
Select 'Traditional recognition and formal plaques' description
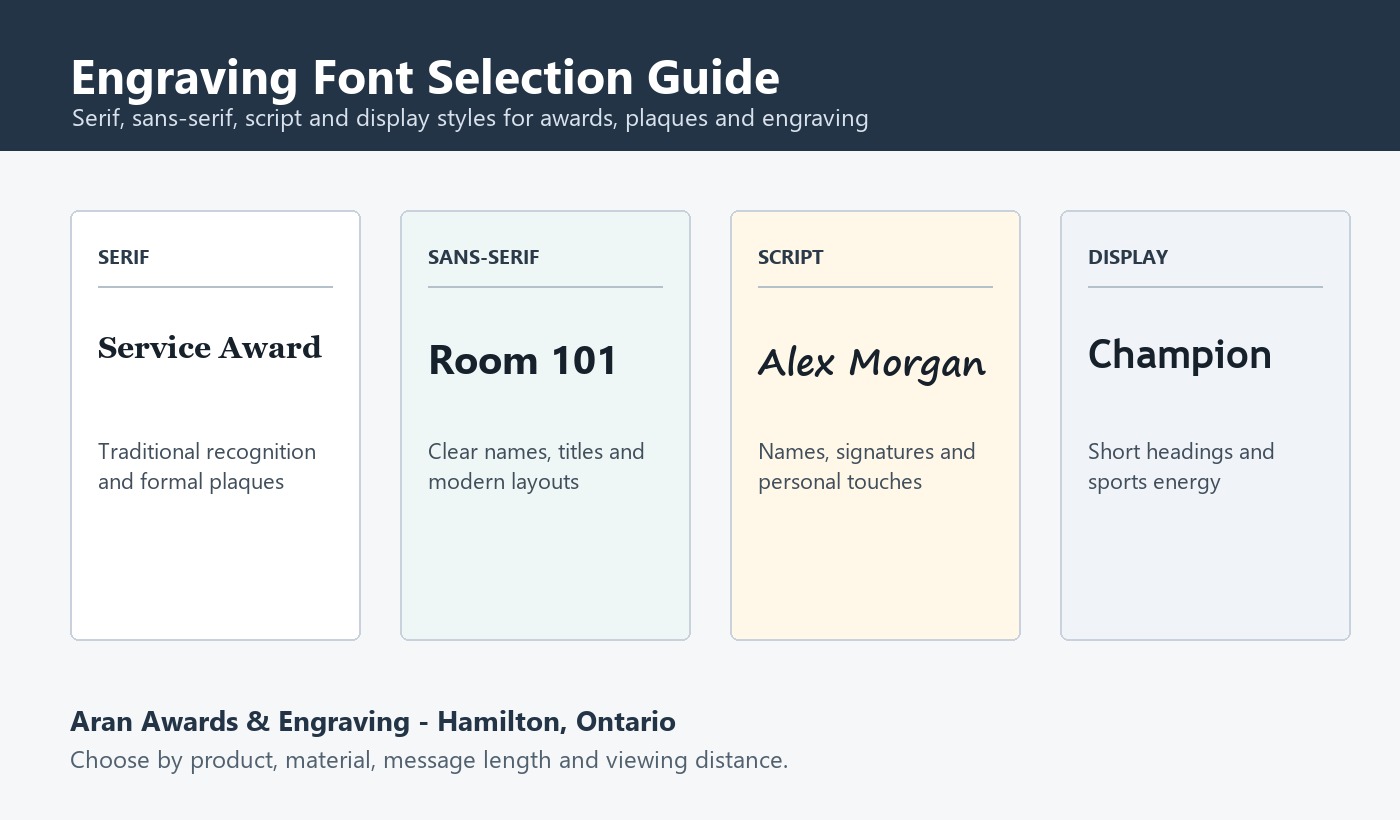tap(207, 466)
